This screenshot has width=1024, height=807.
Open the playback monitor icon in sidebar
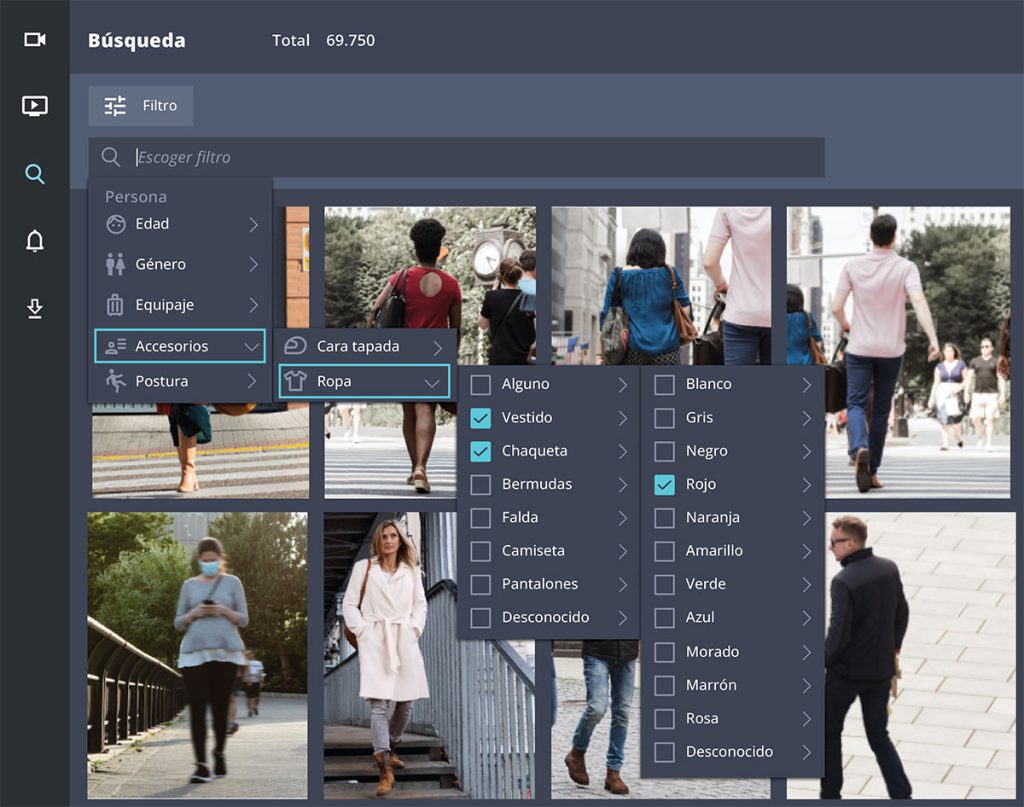pyautogui.click(x=33, y=107)
